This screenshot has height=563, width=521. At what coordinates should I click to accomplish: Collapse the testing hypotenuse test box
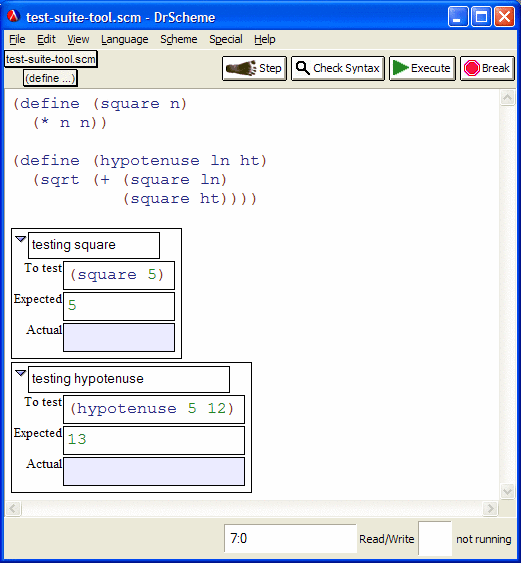click(x=20, y=373)
